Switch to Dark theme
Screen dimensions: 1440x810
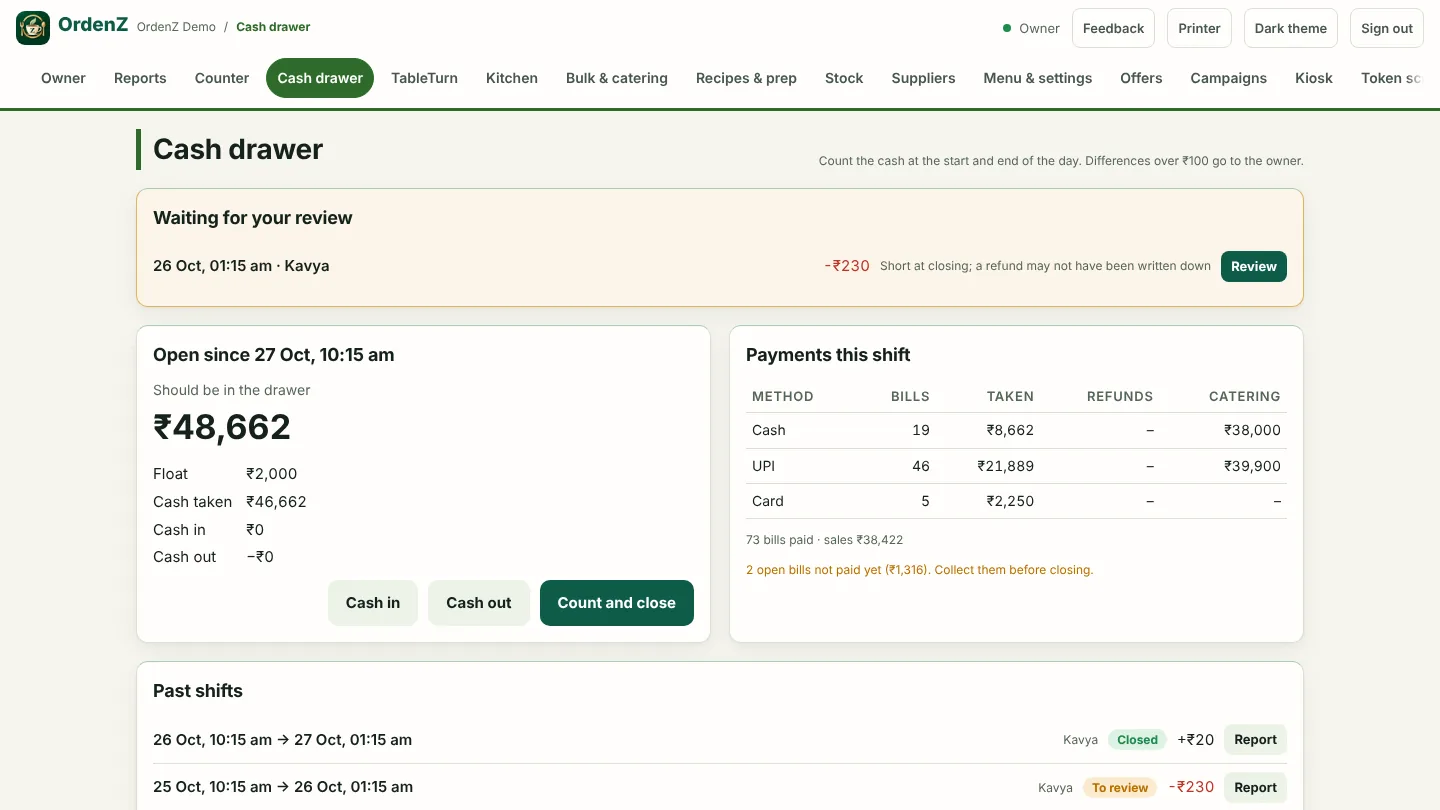tap(1291, 28)
